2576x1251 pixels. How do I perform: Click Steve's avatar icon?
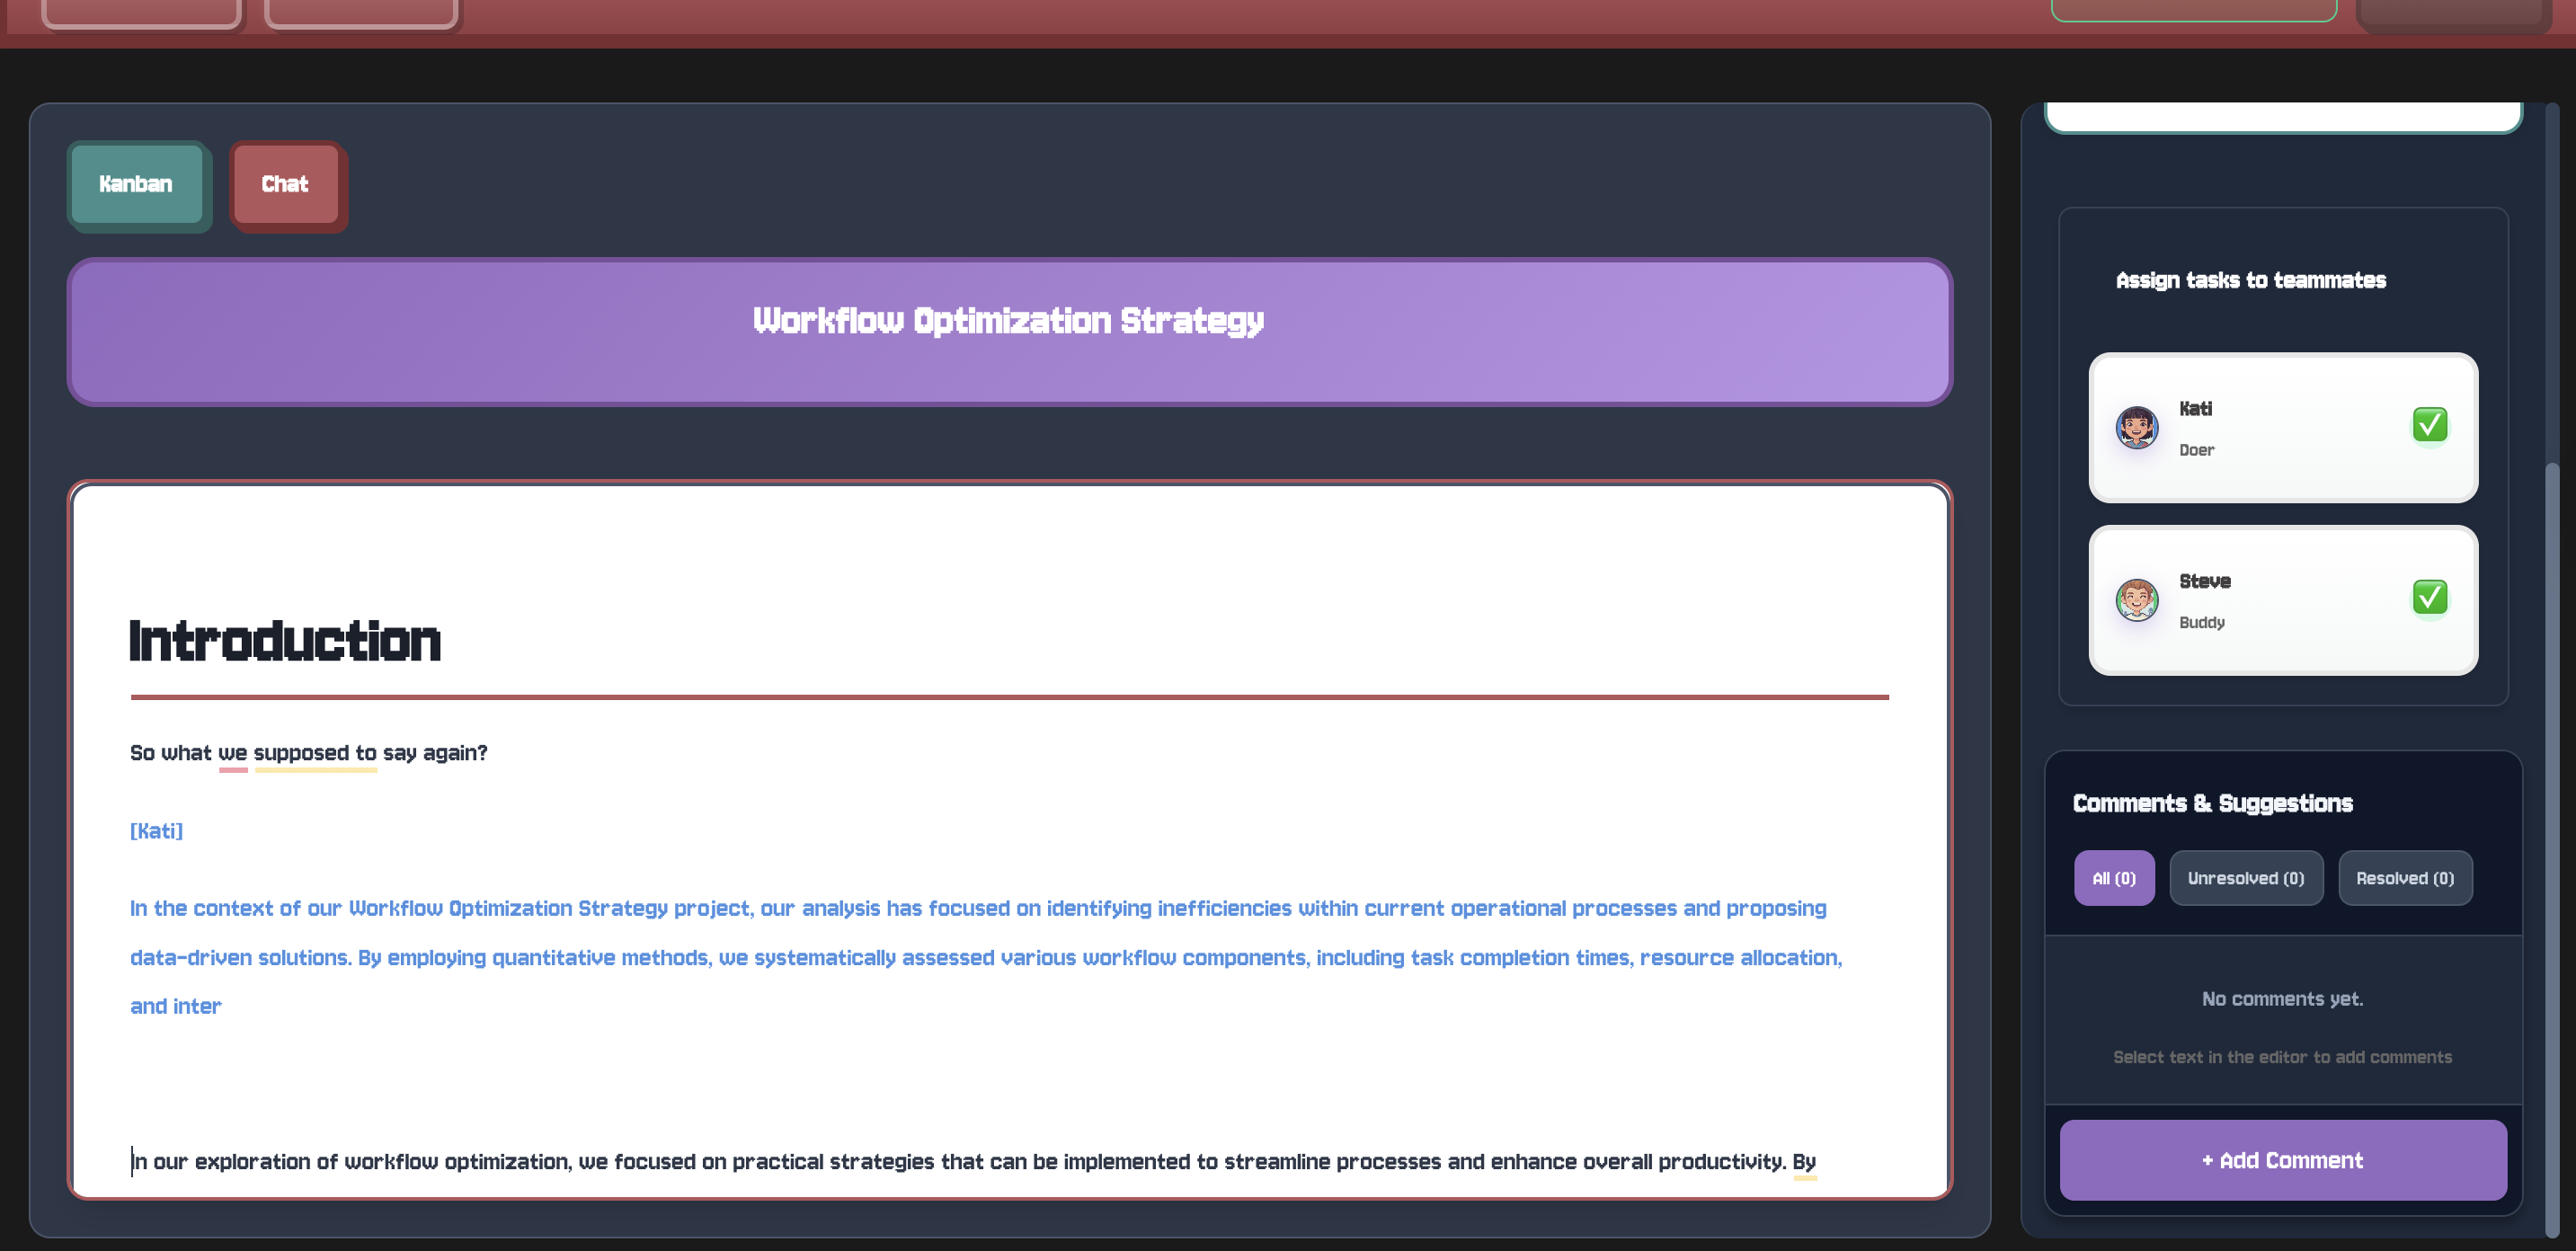[x=2136, y=600]
